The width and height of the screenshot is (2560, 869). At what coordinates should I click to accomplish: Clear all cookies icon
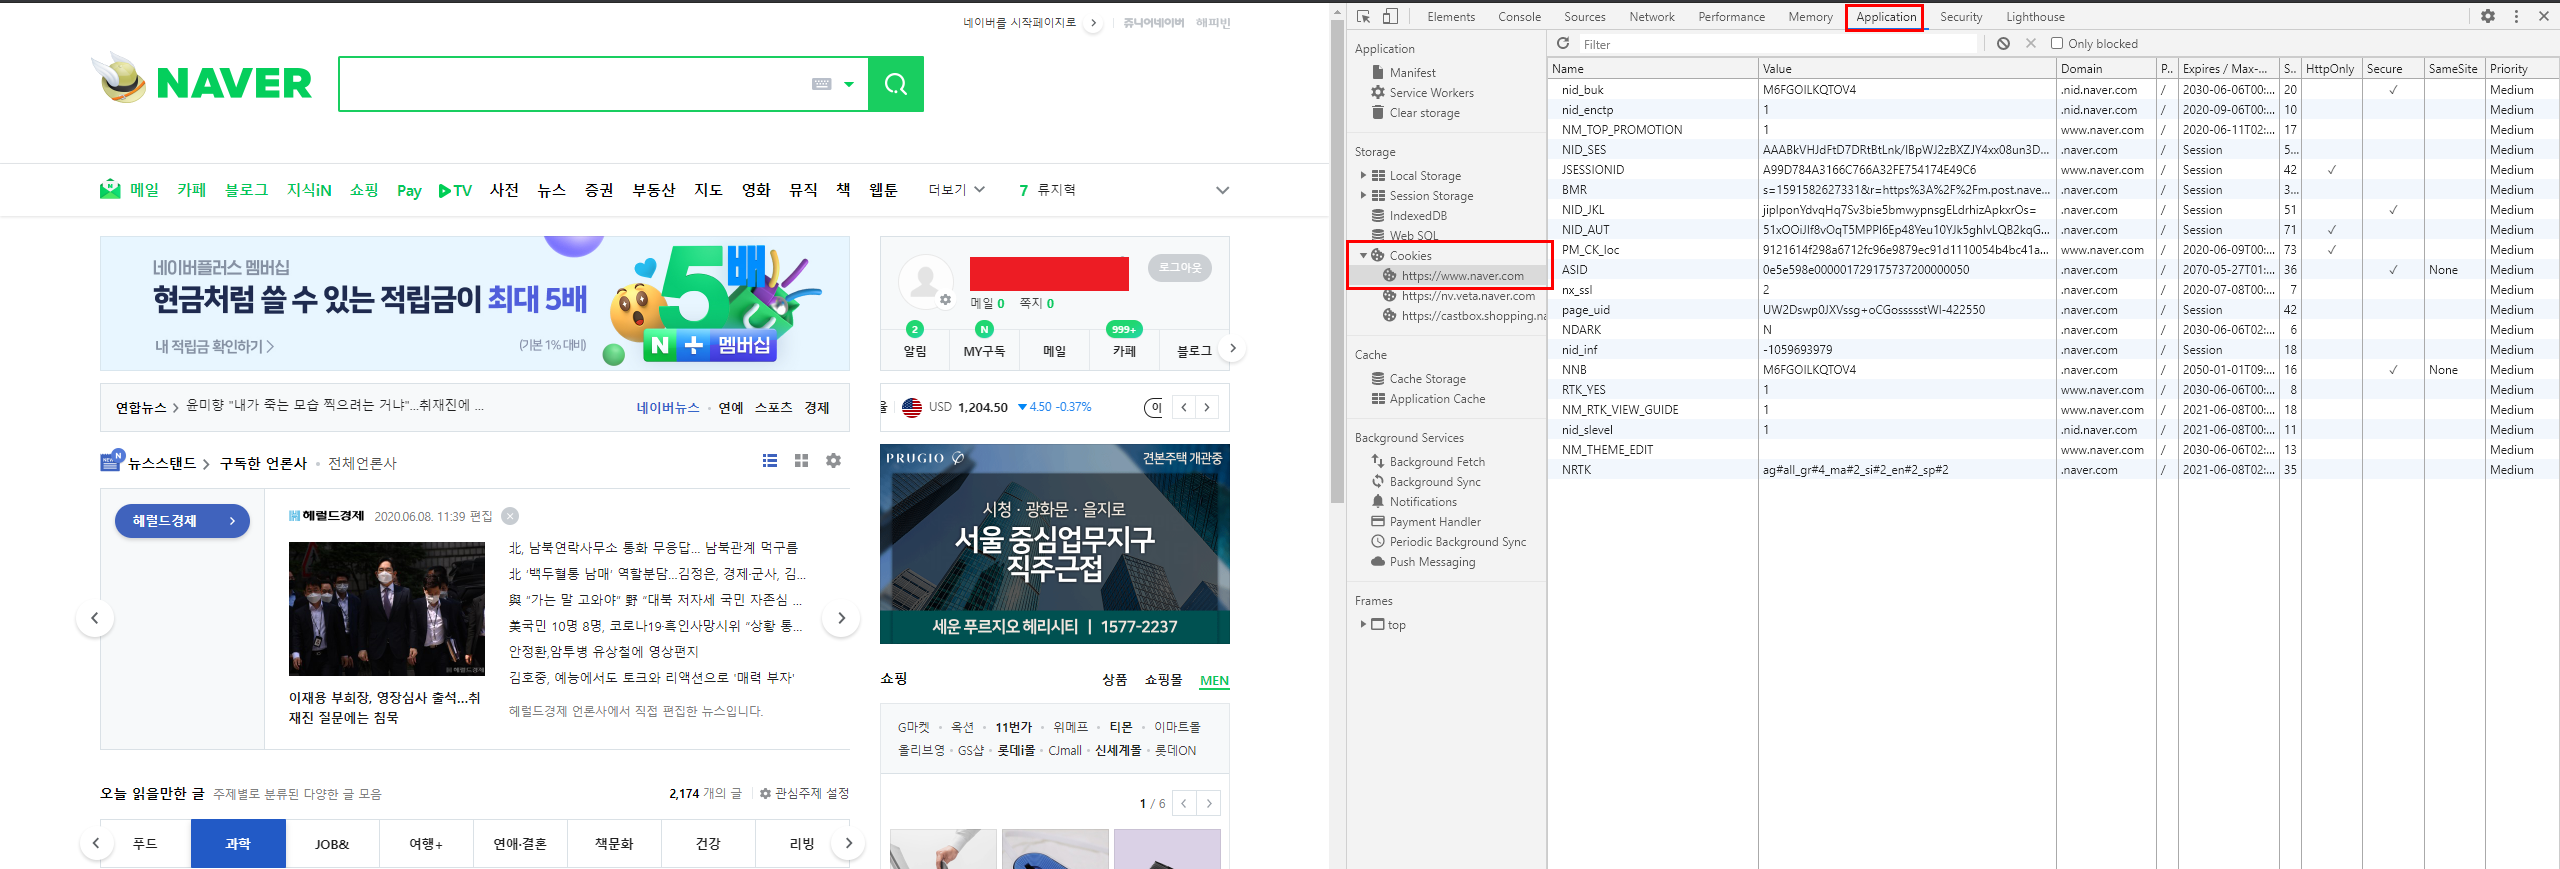click(x=2003, y=43)
